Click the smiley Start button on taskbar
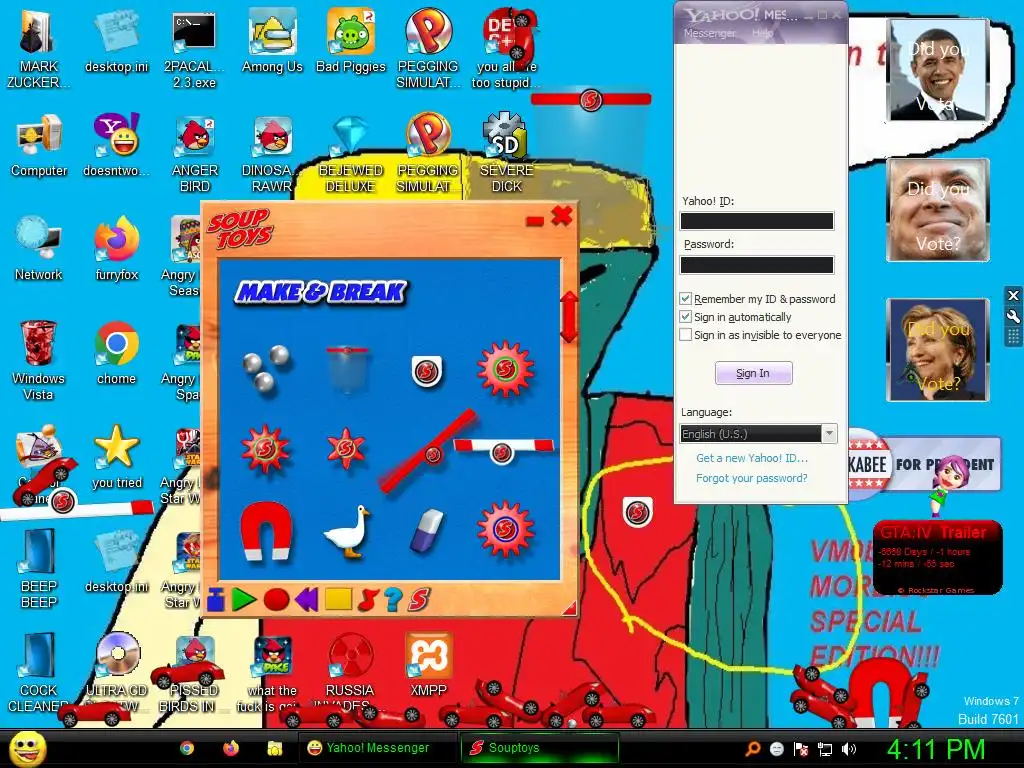 [x=27, y=748]
